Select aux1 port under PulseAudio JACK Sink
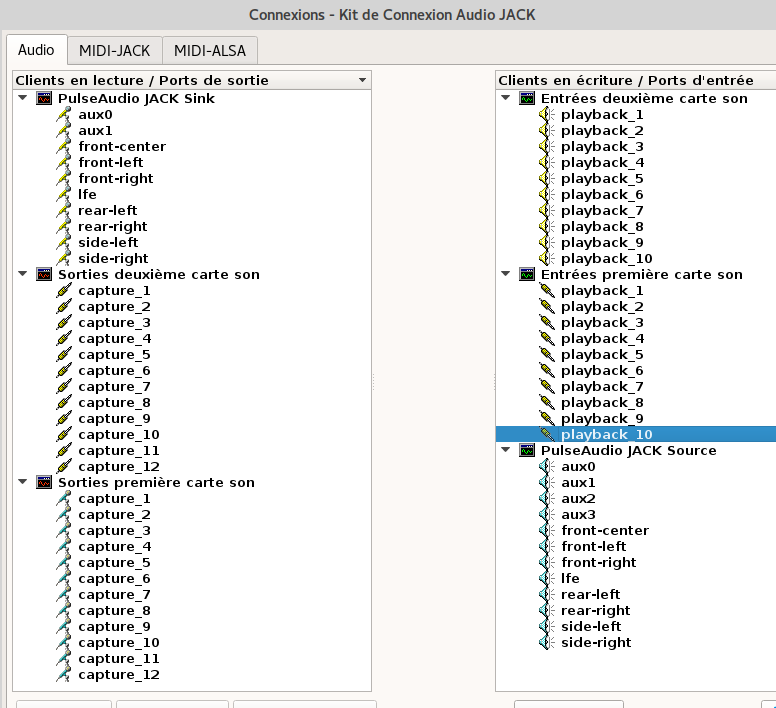This screenshot has height=708, width=776. pyautogui.click(x=96, y=131)
